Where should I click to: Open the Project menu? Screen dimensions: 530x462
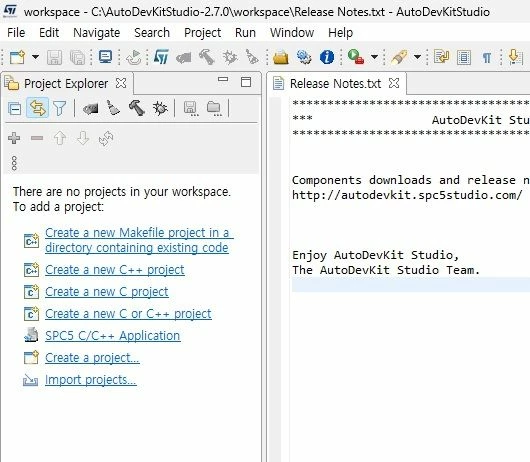coord(202,33)
